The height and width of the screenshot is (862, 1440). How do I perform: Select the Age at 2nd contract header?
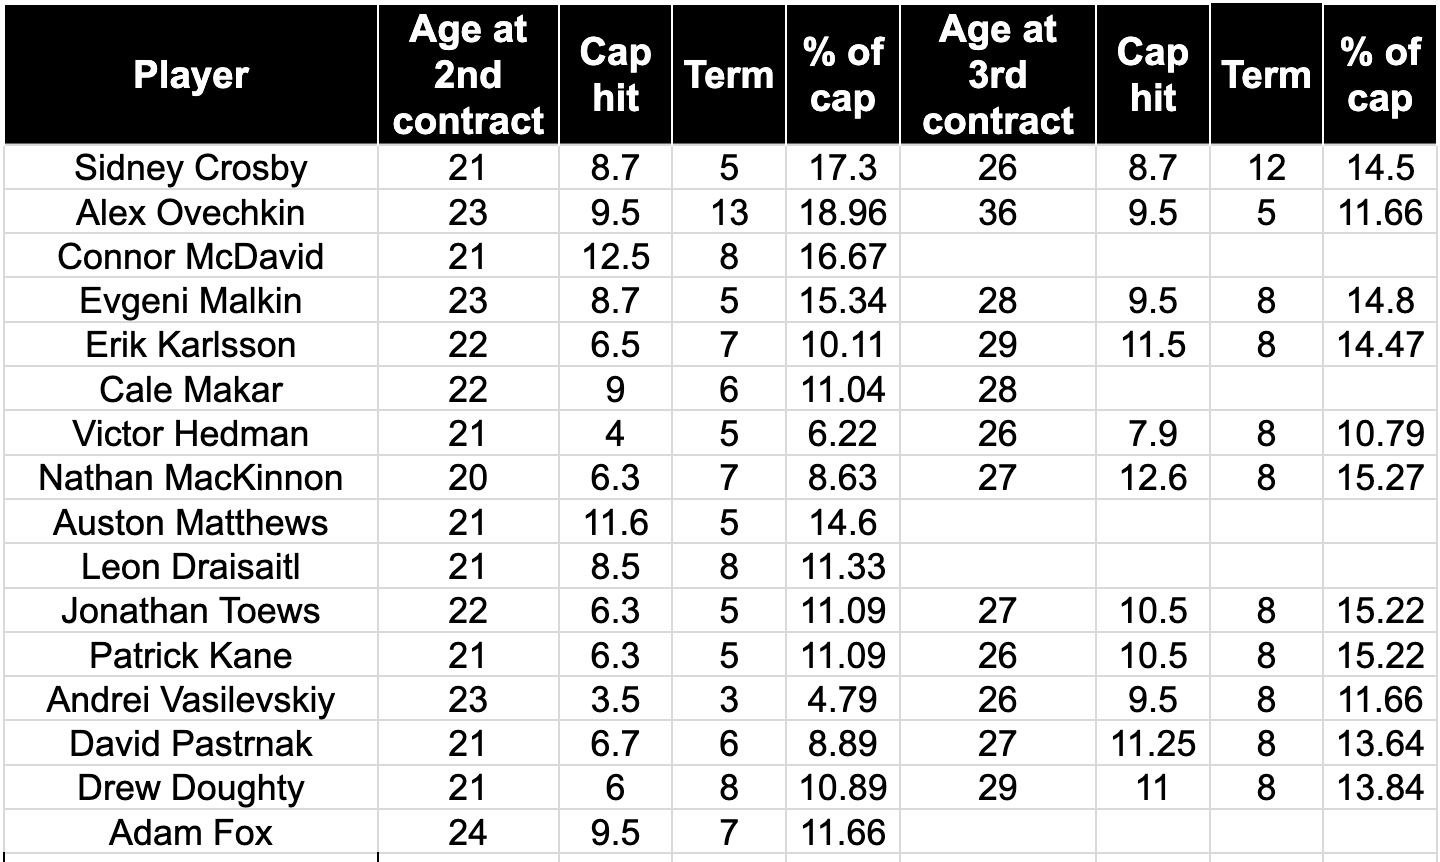pyautogui.click(x=467, y=75)
